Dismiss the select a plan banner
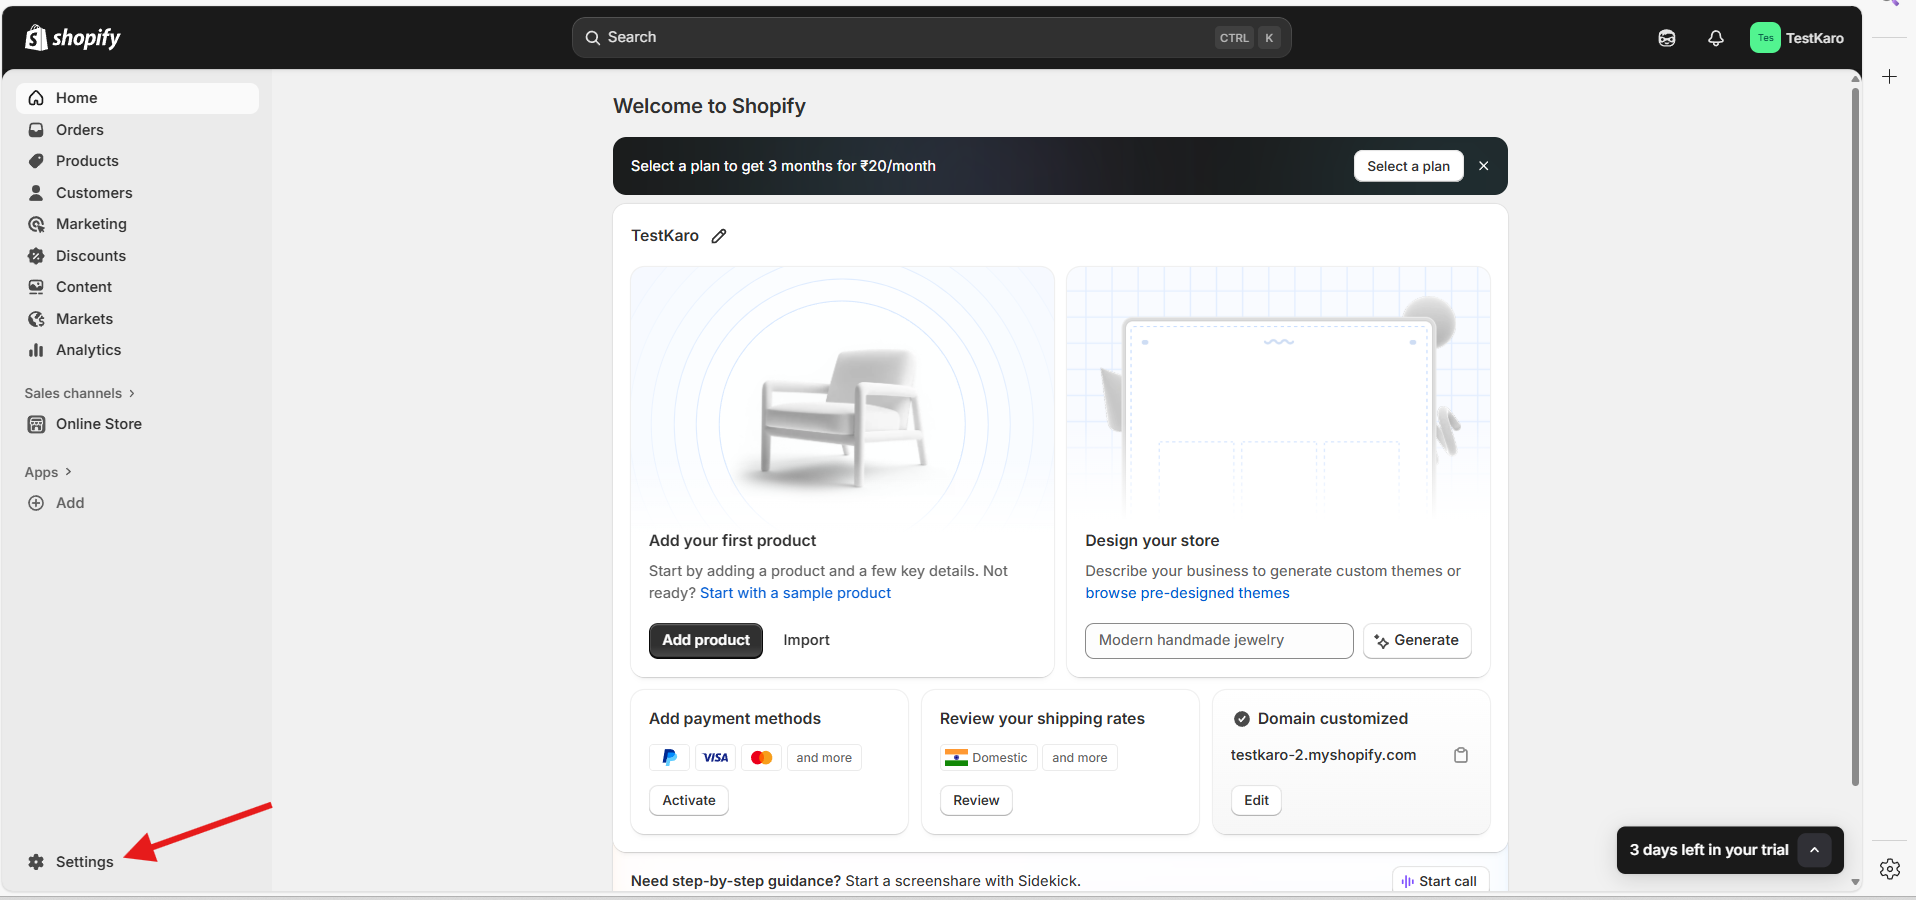The width and height of the screenshot is (1916, 900). [1484, 166]
